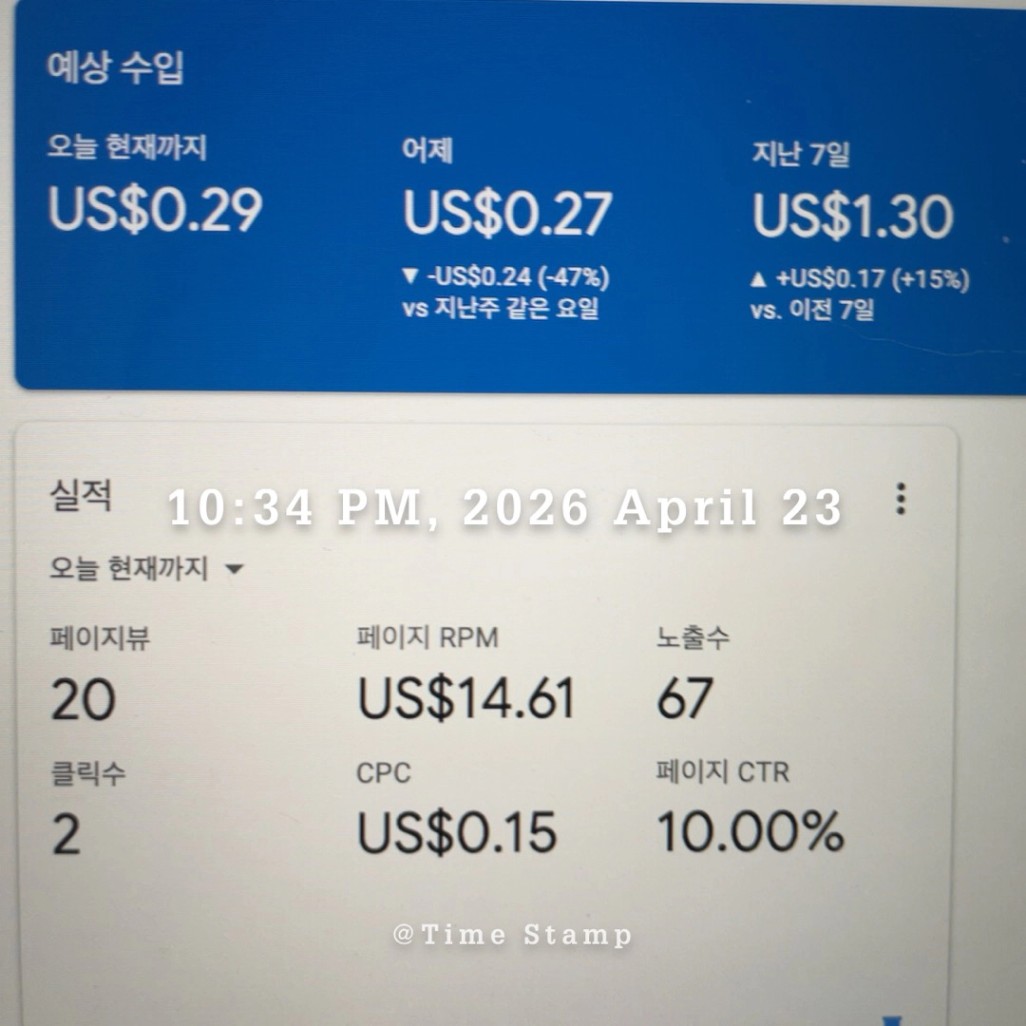Click the @Time Stamp watermark
The height and width of the screenshot is (1026, 1026).
pos(512,935)
